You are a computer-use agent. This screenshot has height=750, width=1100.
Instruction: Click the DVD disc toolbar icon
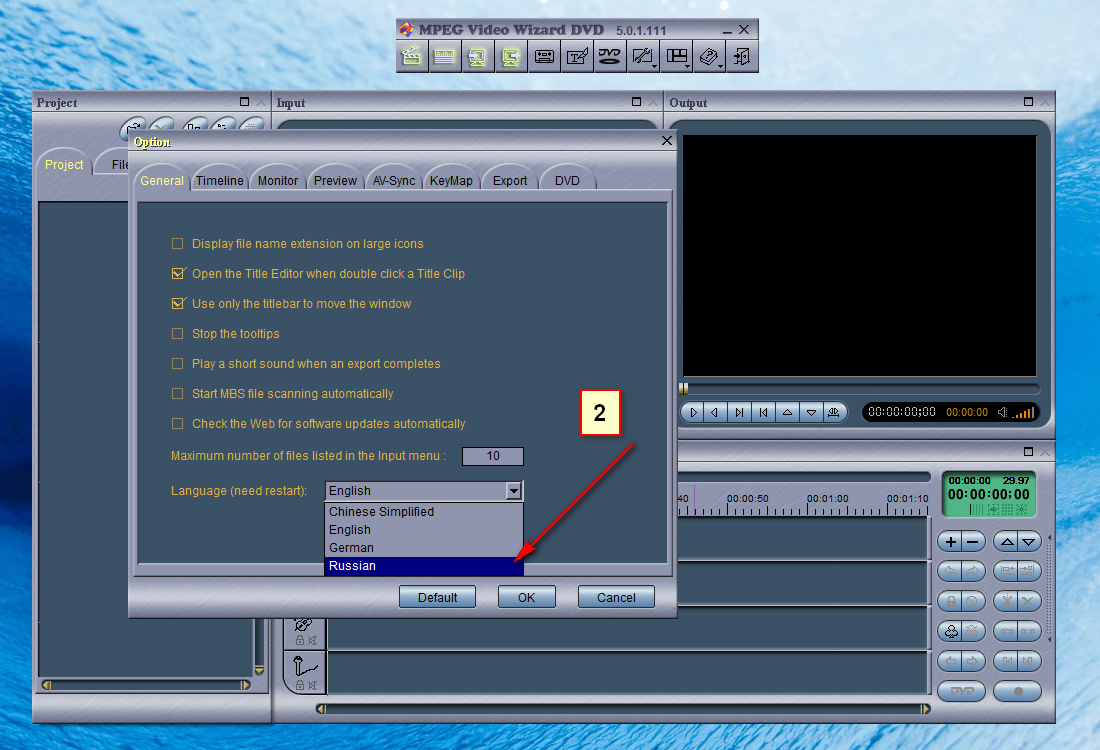pyautogui.click(x=610, y=56)
